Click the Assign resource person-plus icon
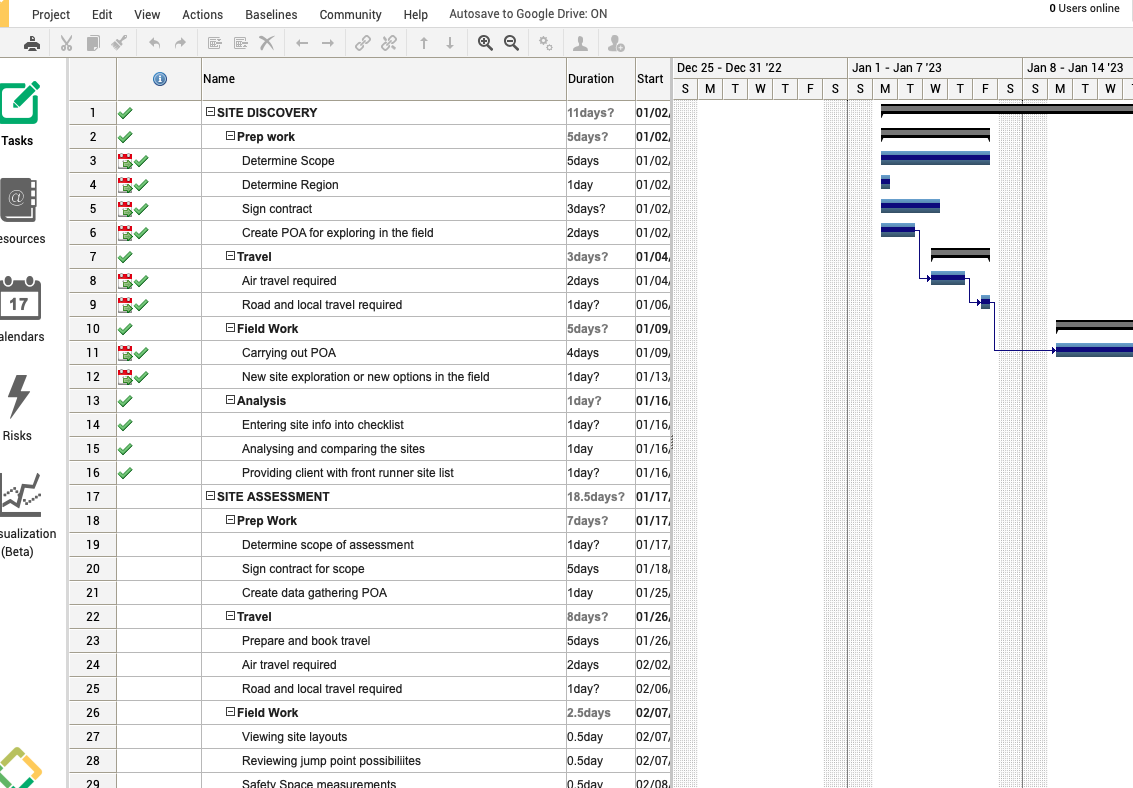Image resolution: width=1133 pixels, height=788 pixels. tap(616, 43)
